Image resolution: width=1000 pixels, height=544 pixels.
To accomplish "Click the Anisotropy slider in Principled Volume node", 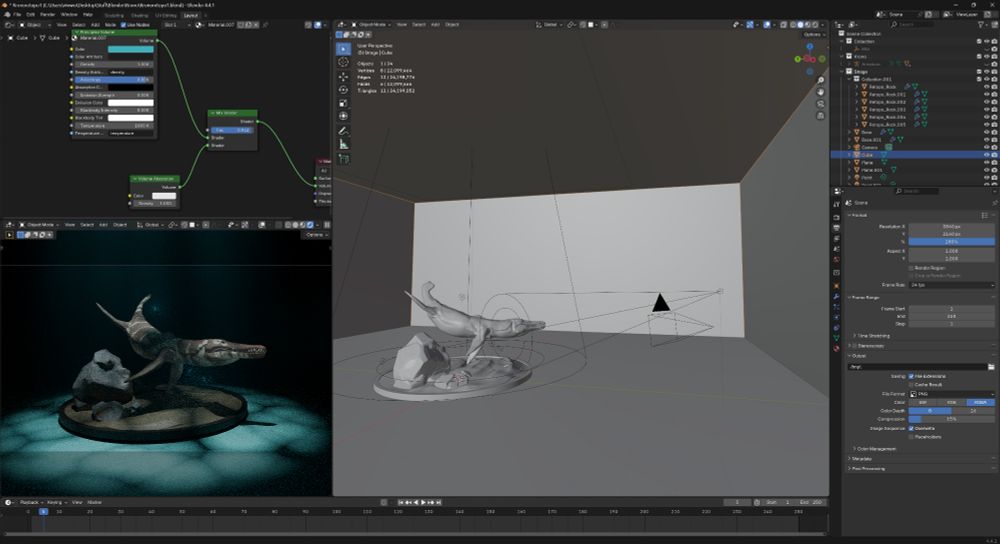I will tap(114, 80).
